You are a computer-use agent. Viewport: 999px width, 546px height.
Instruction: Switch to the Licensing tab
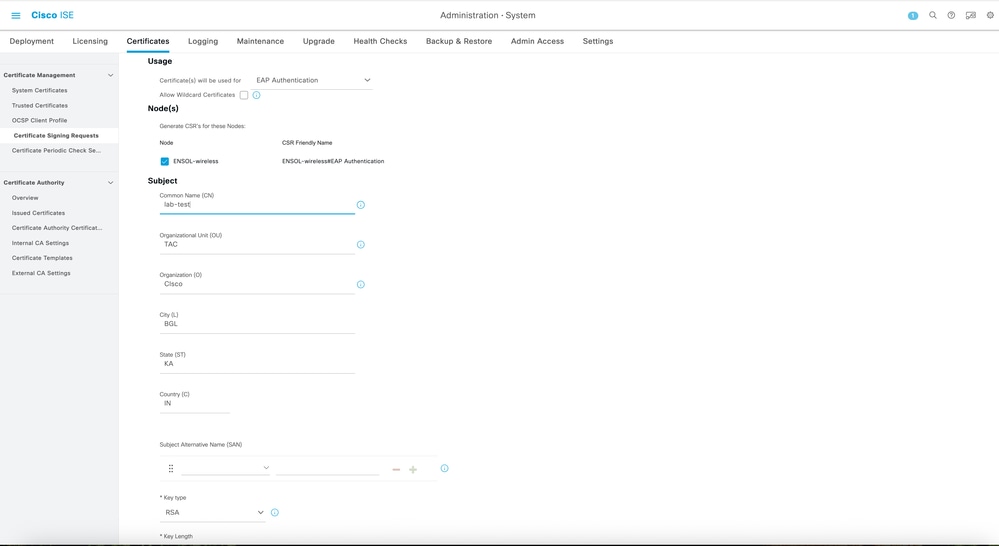90,41
